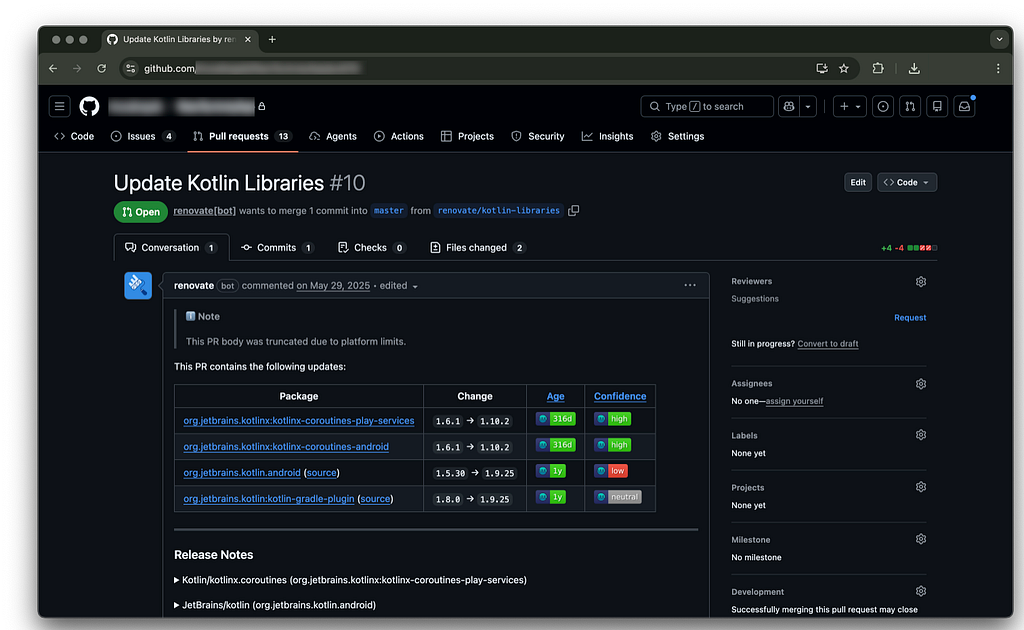Open the Copilot dropdown arrow
The height and width of the screenshot is (630, 1024).
pos(808,106)
